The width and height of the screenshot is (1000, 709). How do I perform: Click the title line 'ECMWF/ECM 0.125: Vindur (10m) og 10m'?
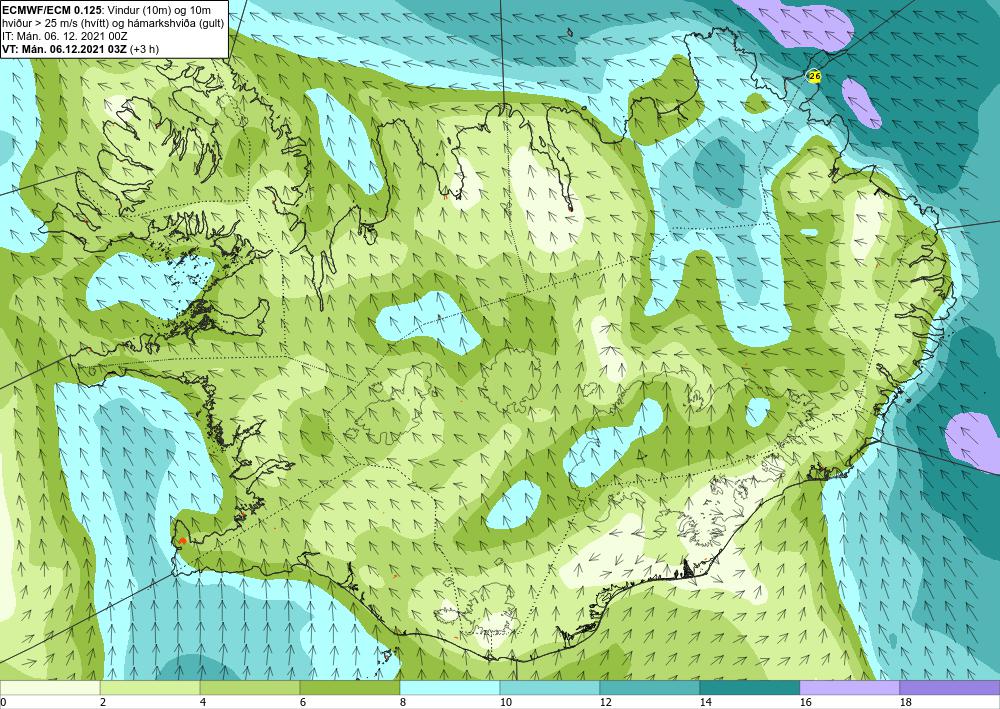pyautogui.click(x=107, y=10)
